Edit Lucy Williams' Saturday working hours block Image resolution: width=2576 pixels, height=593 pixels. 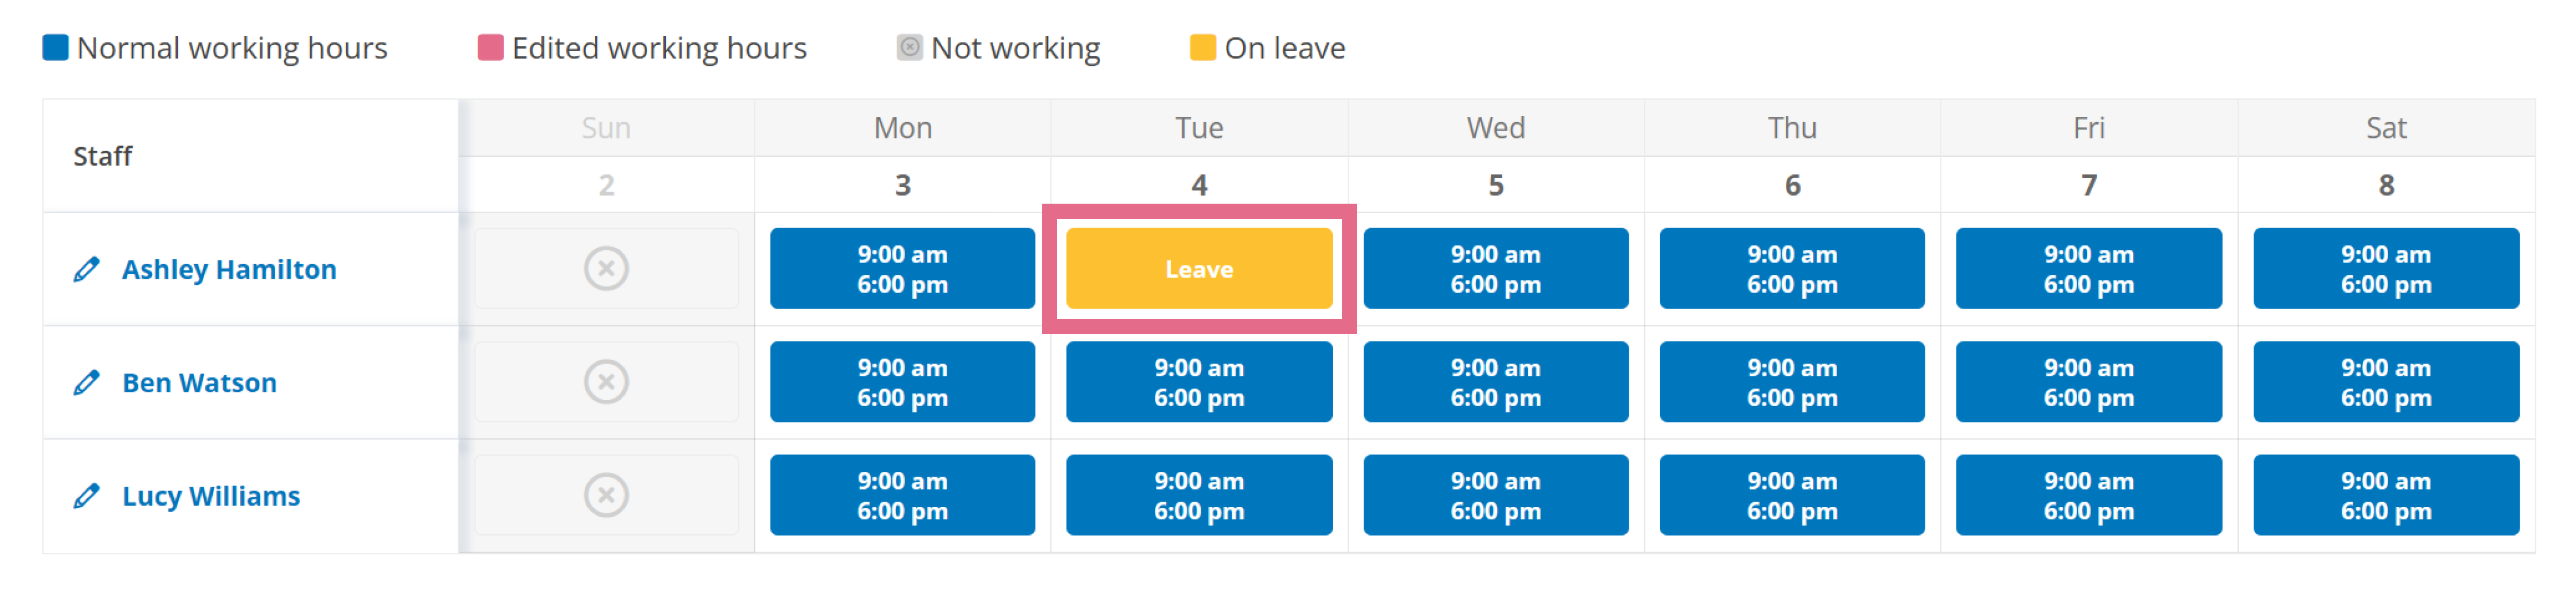point(2386,495)
